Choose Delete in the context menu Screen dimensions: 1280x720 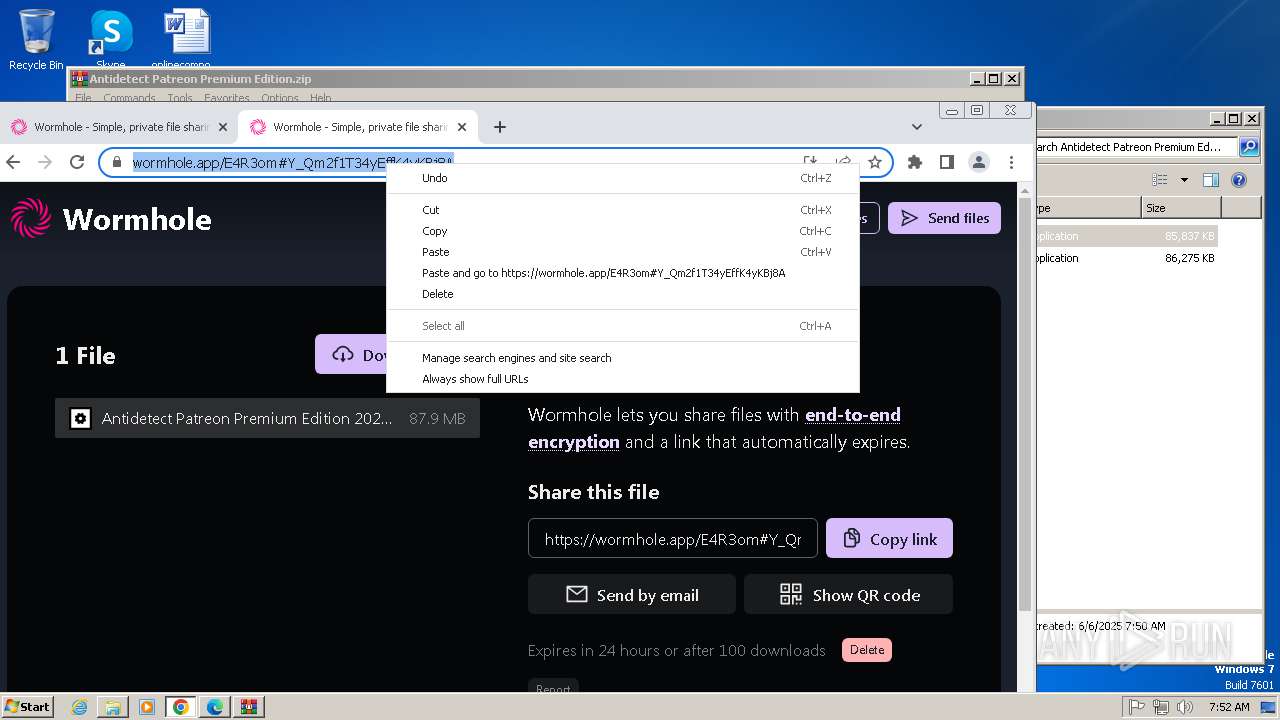[622, 294]
